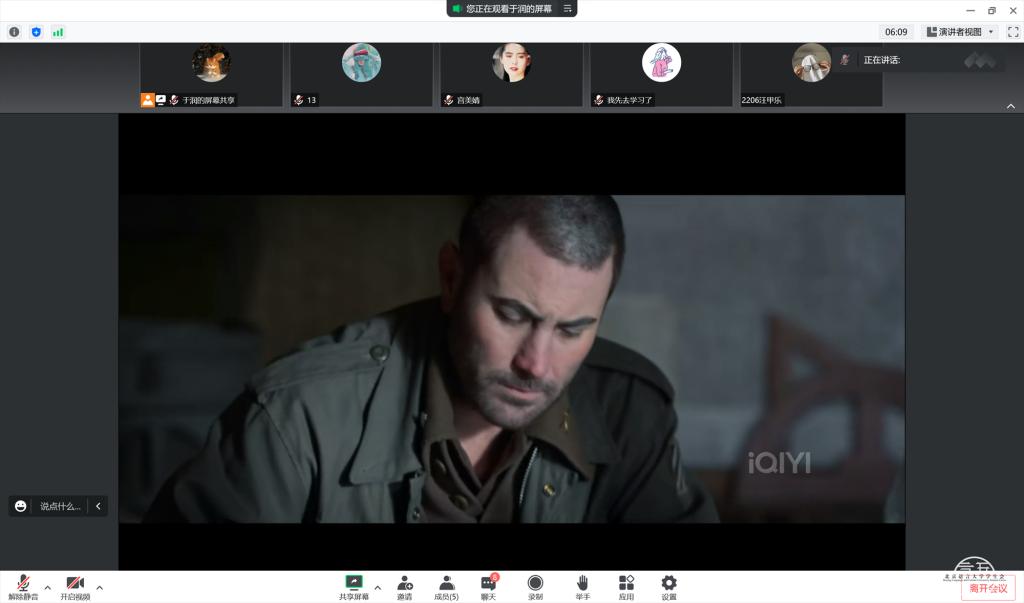Click the meeting info icon
The width and height of the screenshot is (1024, 603).
14,32
